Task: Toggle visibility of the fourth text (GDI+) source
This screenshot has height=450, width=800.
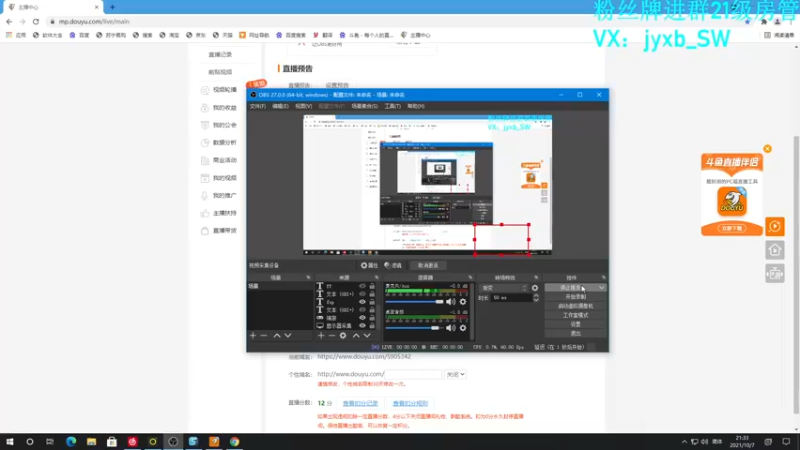Action: tap(362, 310)
